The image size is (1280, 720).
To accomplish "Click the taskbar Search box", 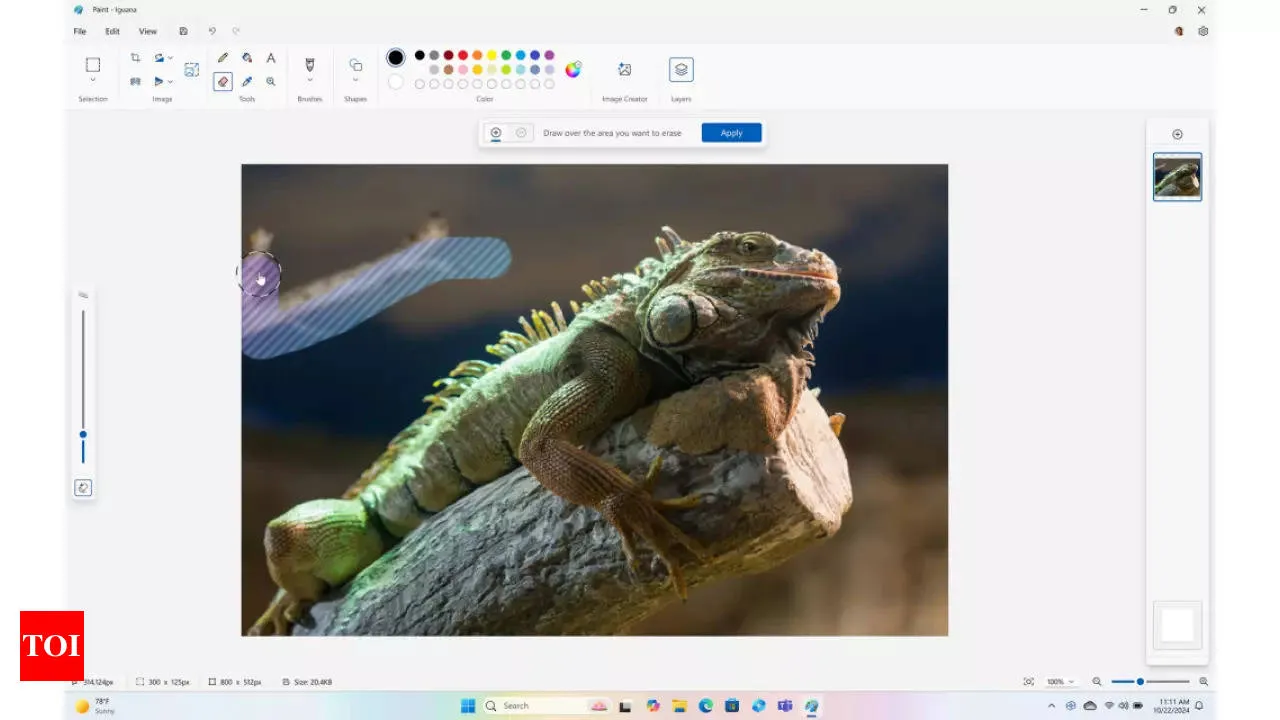I will [546, 706].
